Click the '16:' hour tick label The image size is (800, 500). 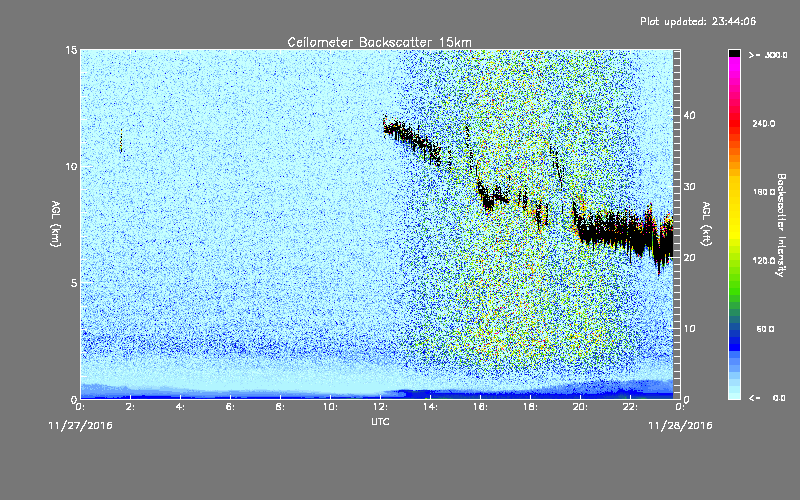[480, 407]
